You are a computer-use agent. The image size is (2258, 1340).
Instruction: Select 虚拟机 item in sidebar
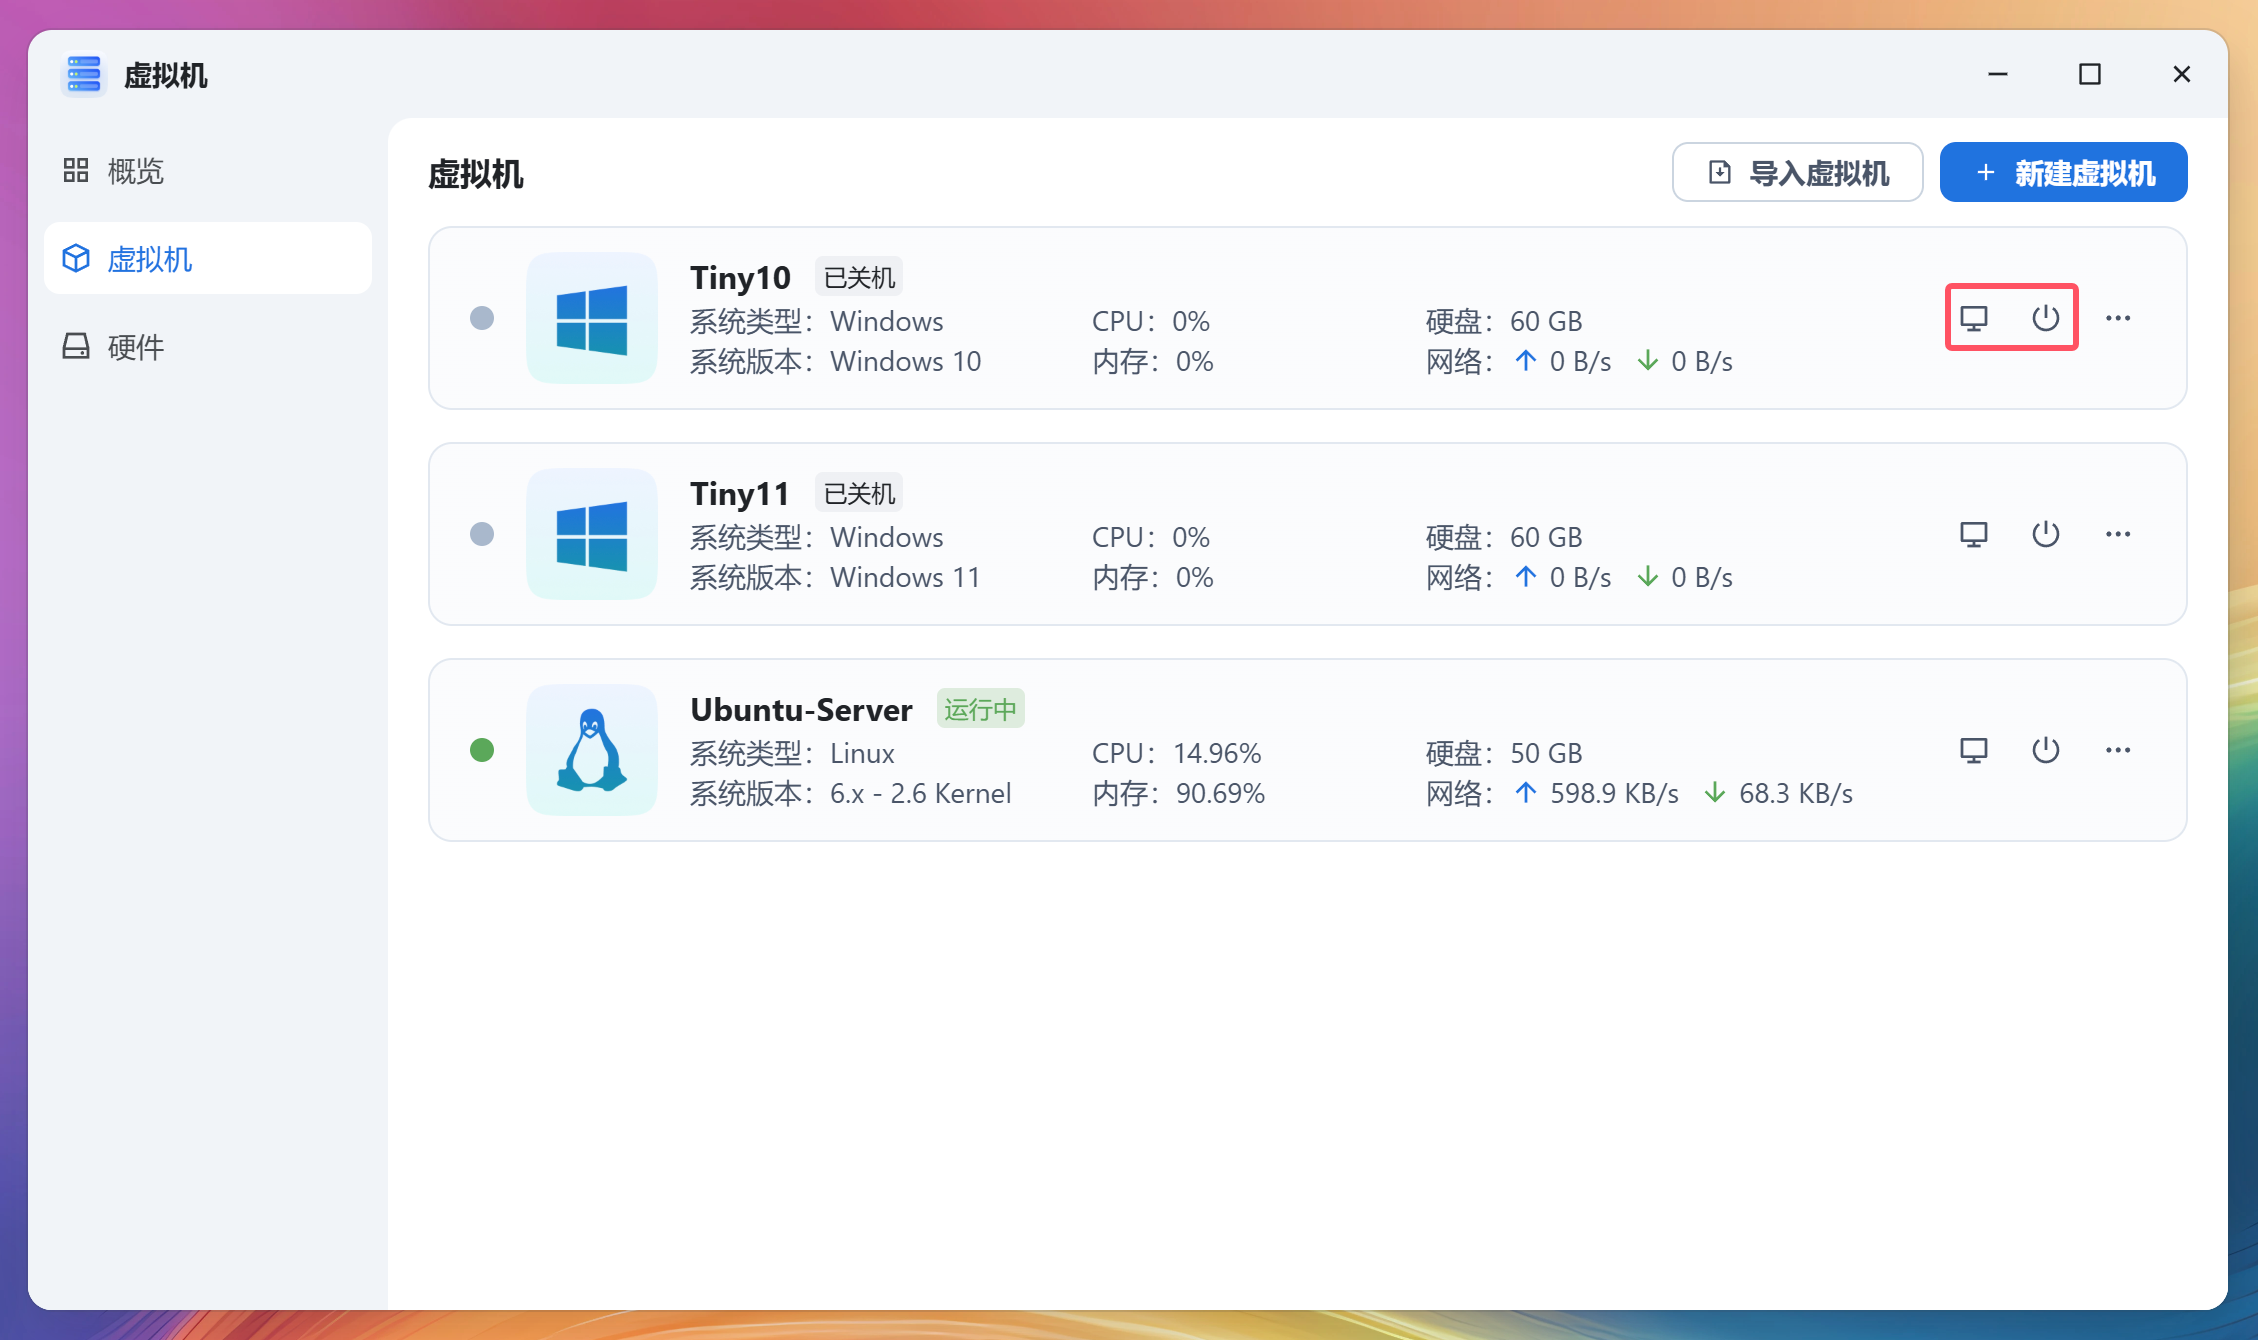tap(150, 259)
